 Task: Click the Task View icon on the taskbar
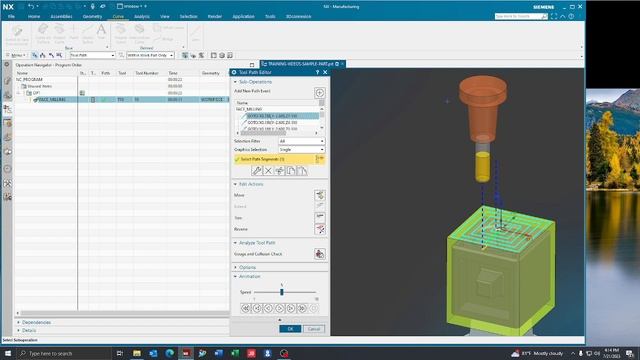point(120,353)
